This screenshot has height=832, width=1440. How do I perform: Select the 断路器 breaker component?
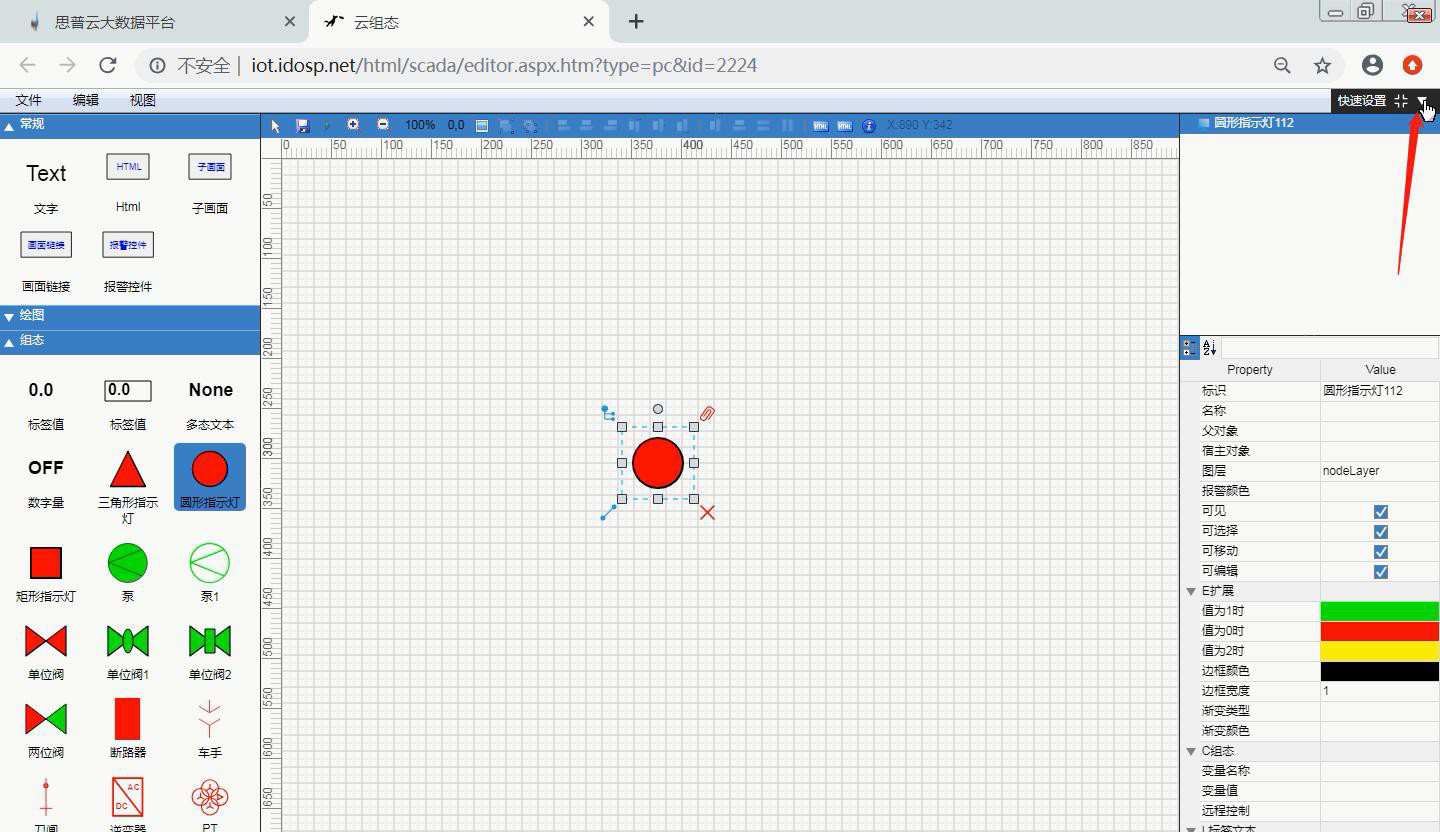click(128, 719)
